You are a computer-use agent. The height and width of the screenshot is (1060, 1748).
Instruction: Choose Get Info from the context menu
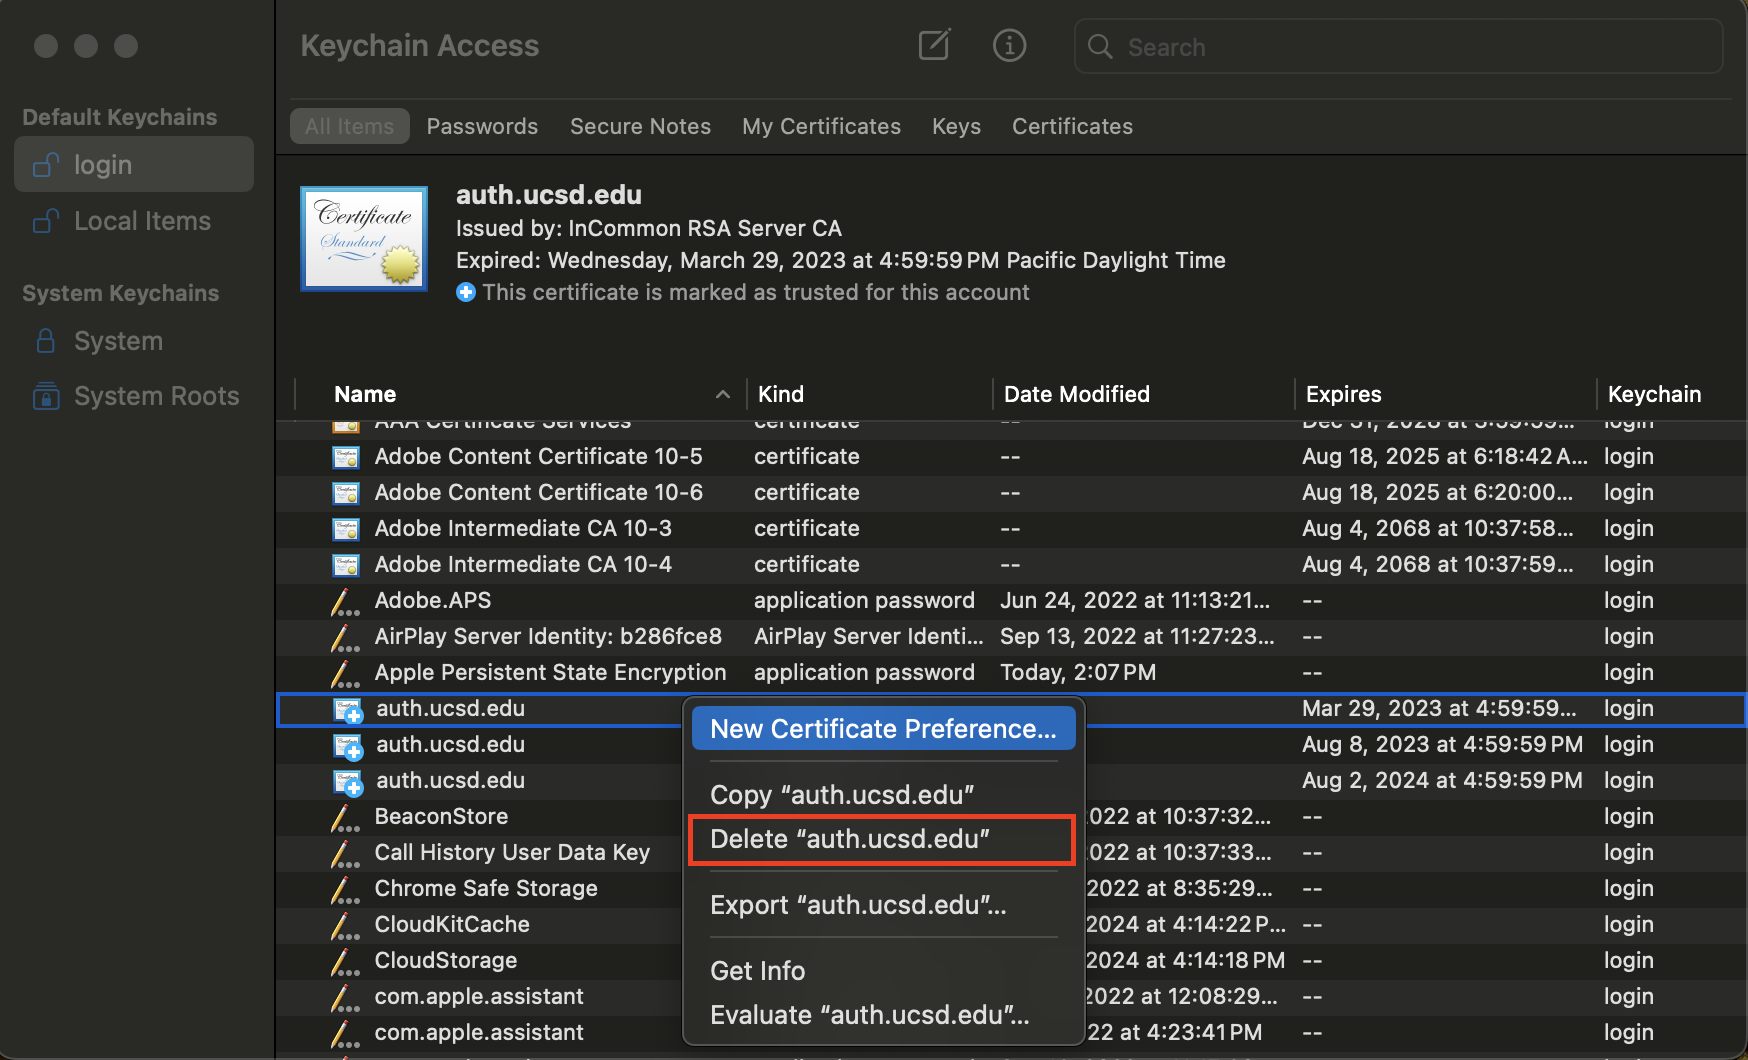click(x=757, y=970)
